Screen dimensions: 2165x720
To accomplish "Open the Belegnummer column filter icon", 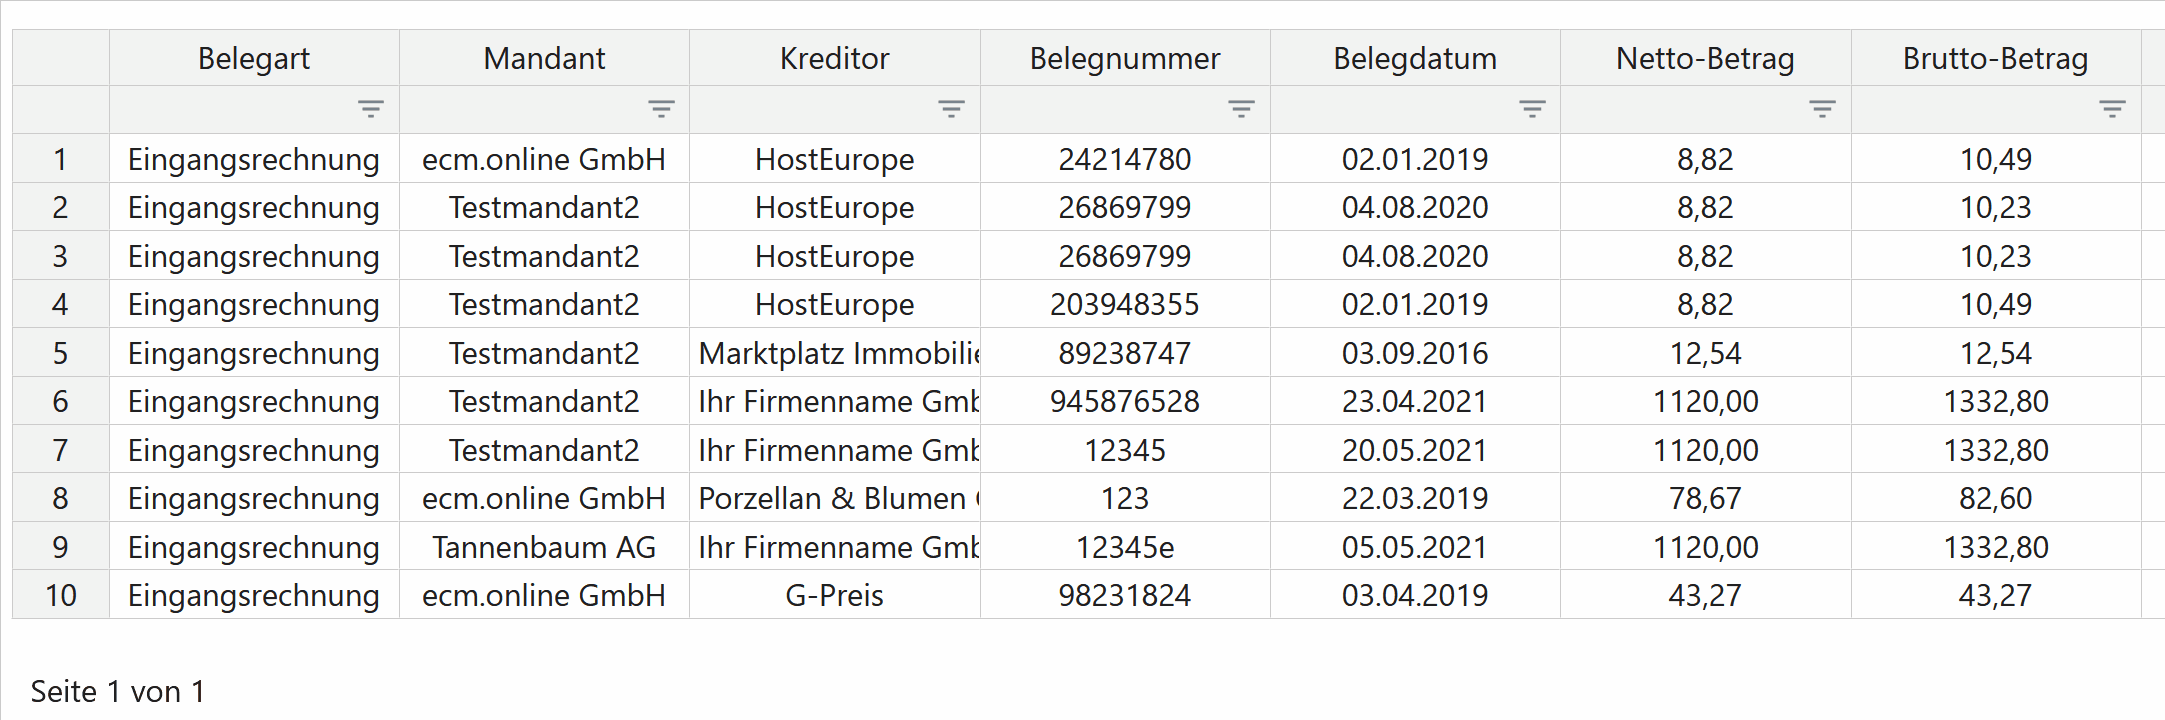I will (1241, 109).
